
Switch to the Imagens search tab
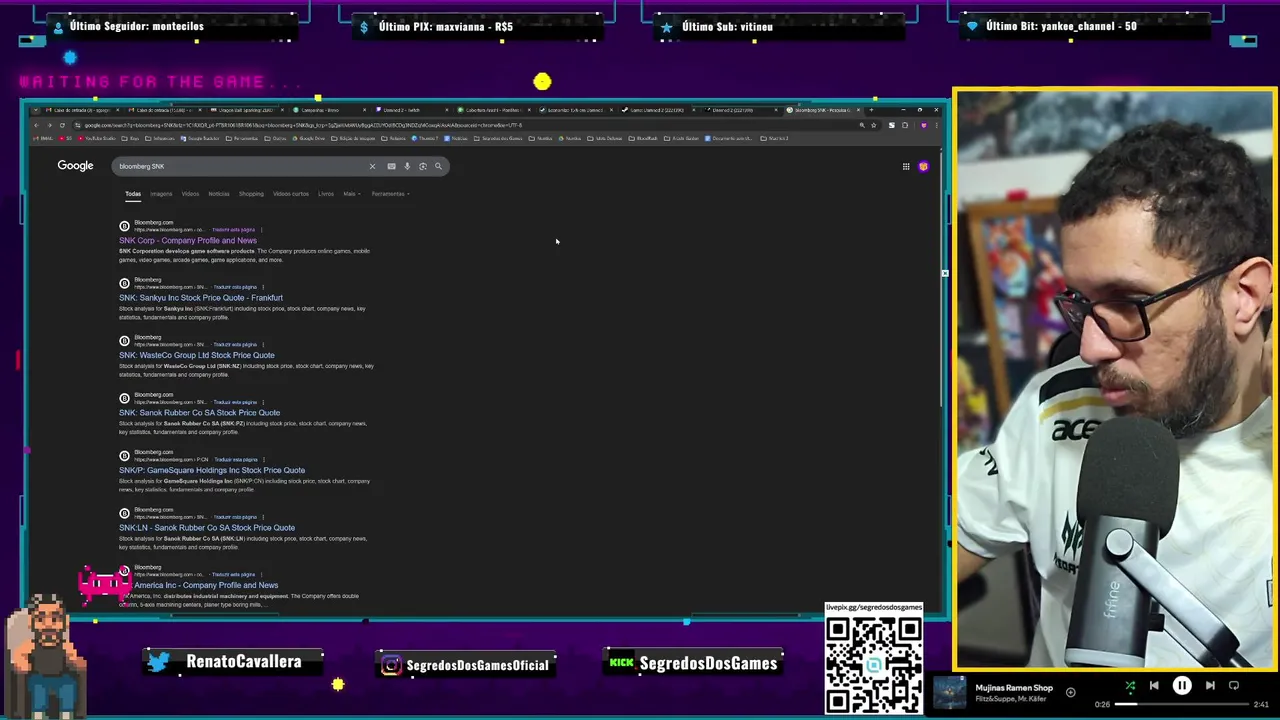pyautogui.click(x=161, y=194)
